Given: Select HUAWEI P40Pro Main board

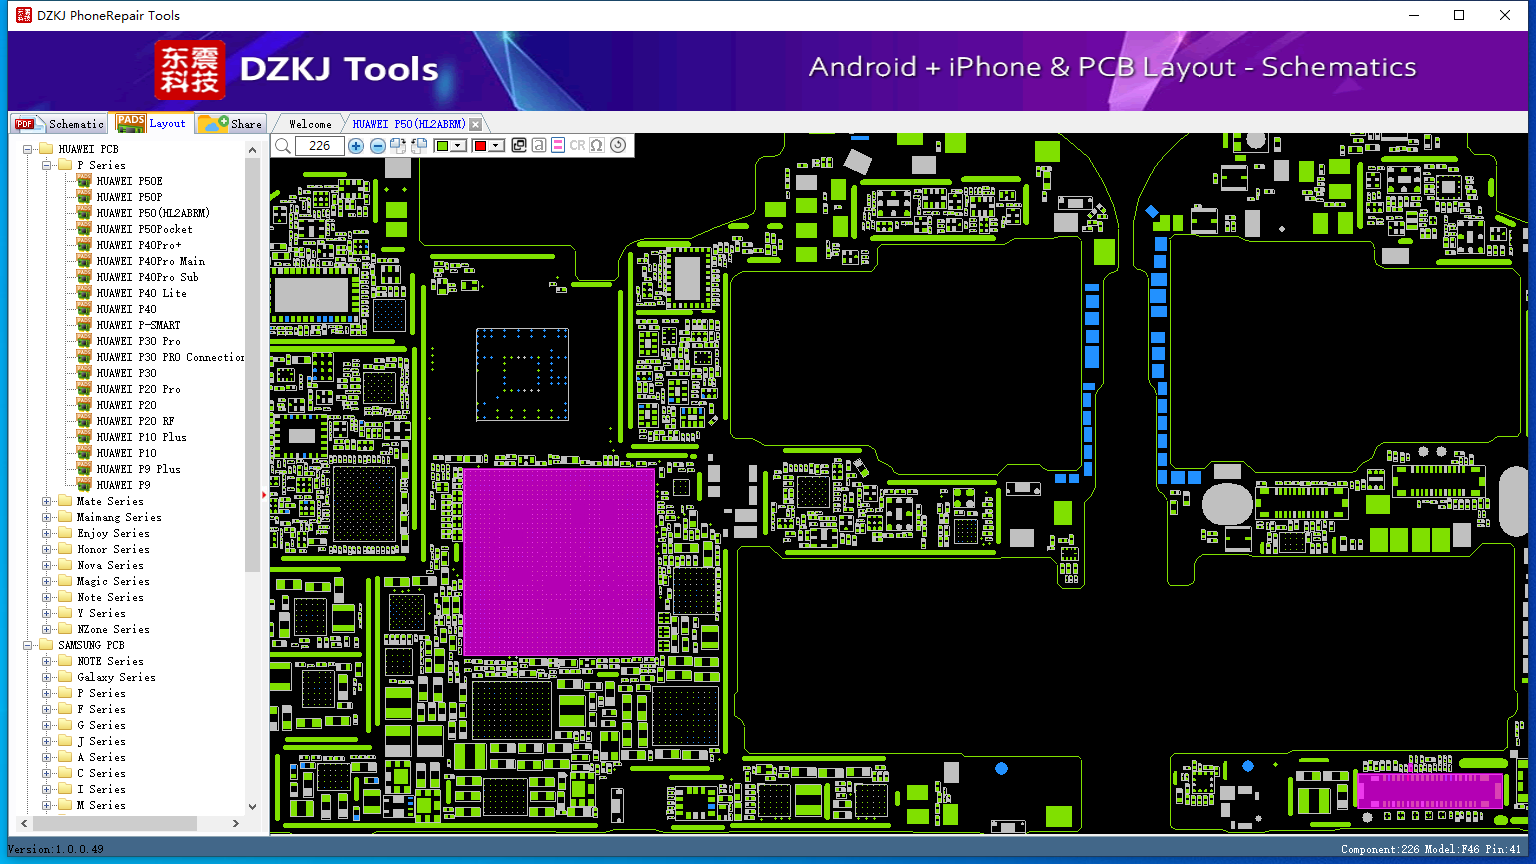Looking at the screenshot, I should tap(150, 261).
